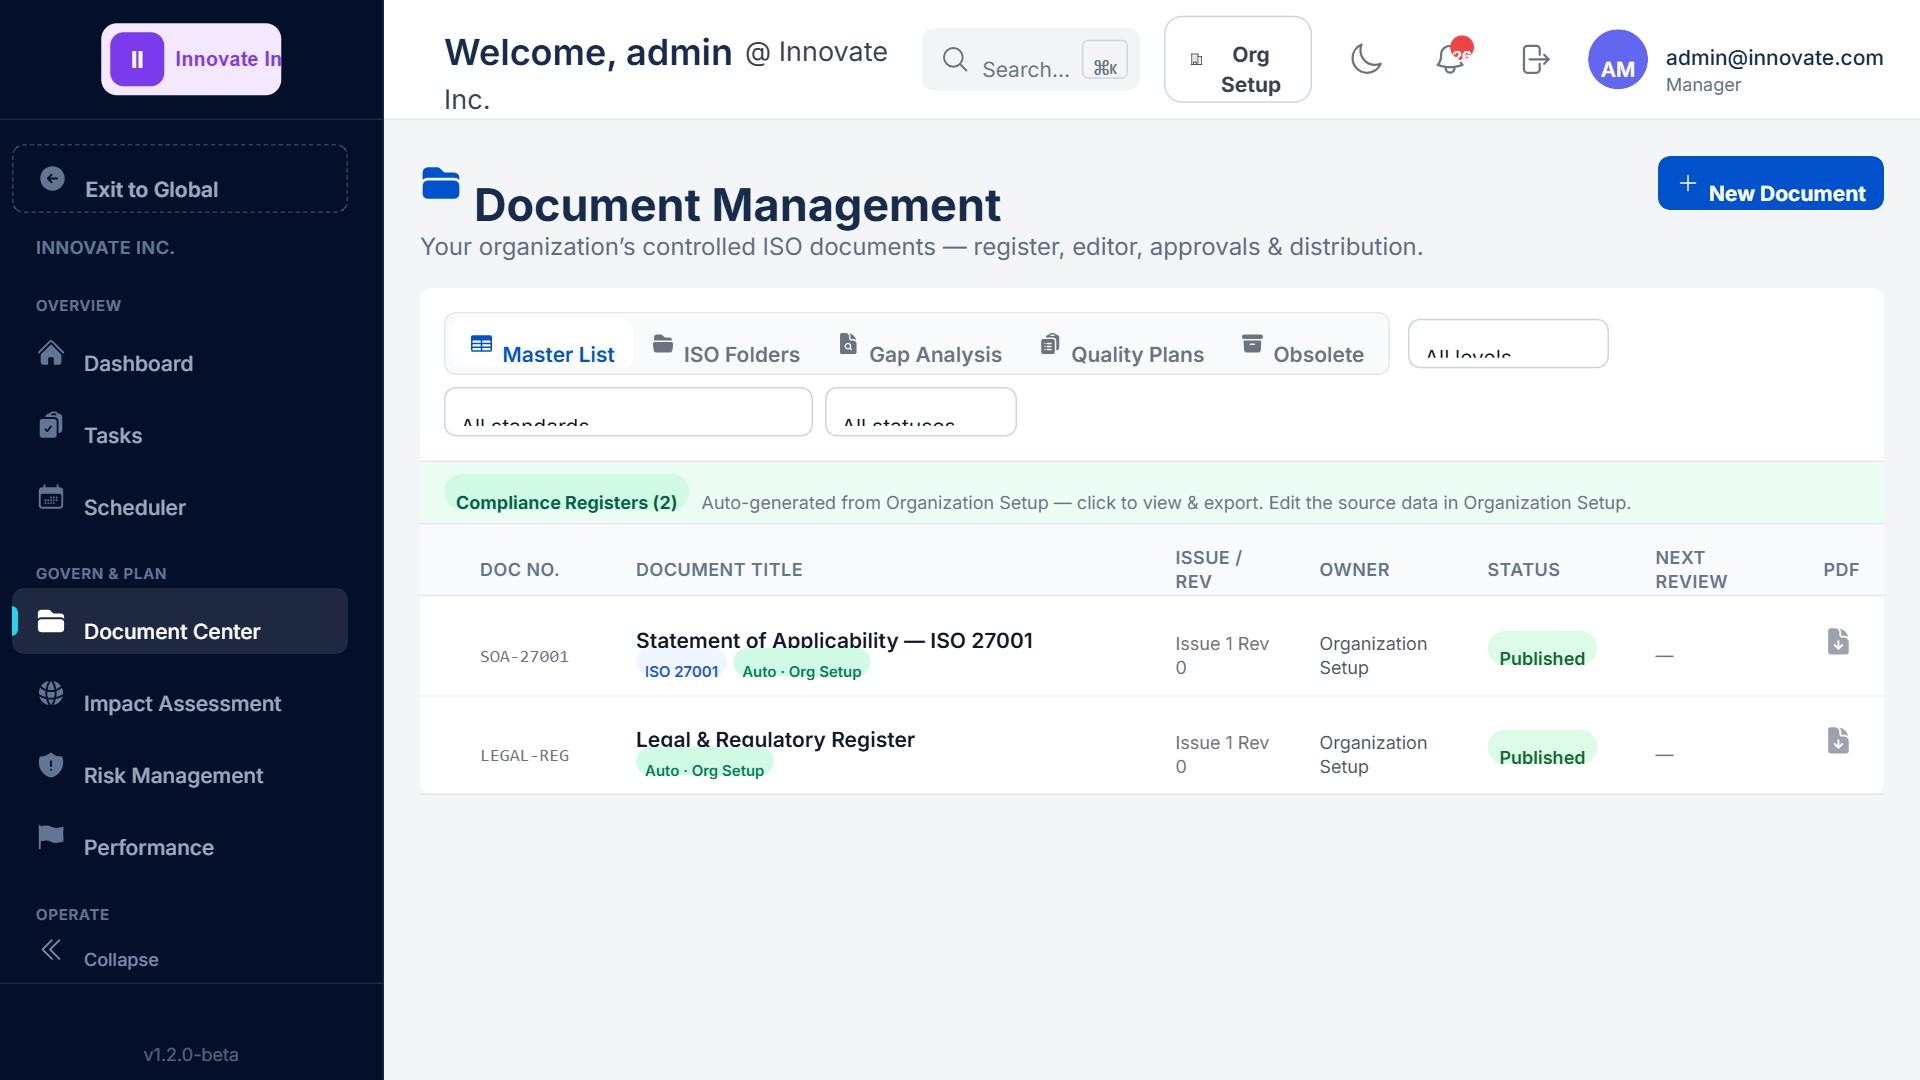Click the Exit to Global back arrow icon
The image size is (1920, 1080).
click(52, 179)
